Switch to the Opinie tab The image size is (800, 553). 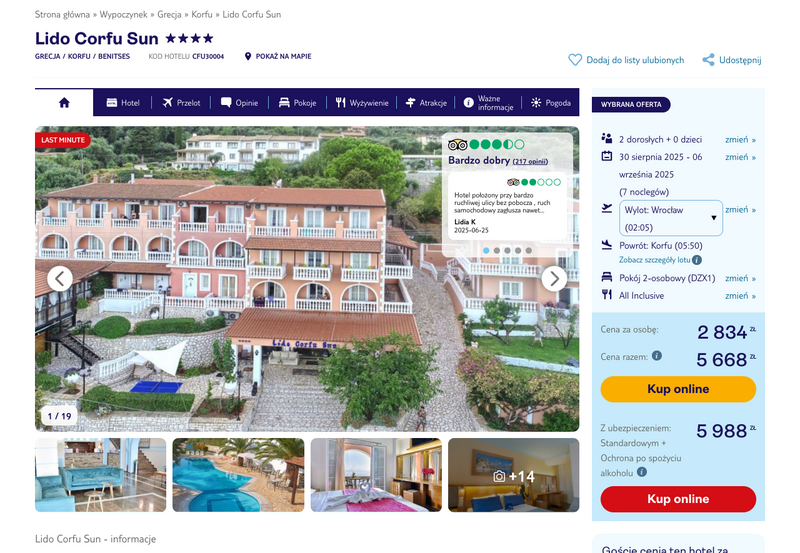point(239,103)
